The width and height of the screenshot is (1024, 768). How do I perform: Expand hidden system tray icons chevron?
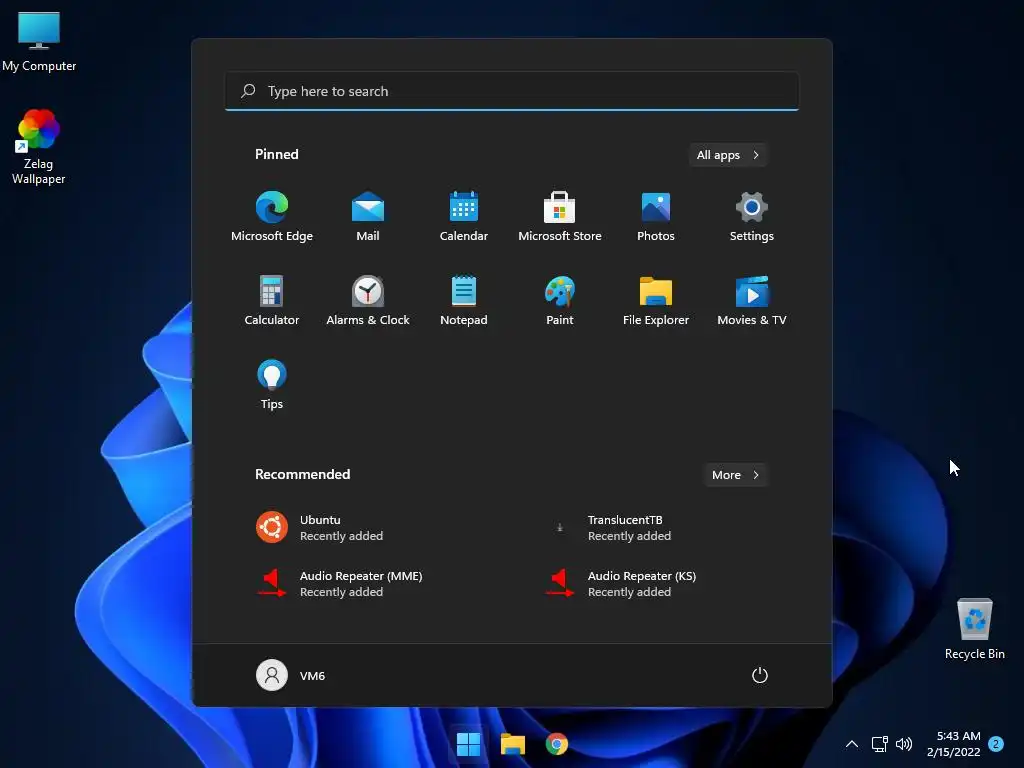pyautogui.click(x=852, y=744)
